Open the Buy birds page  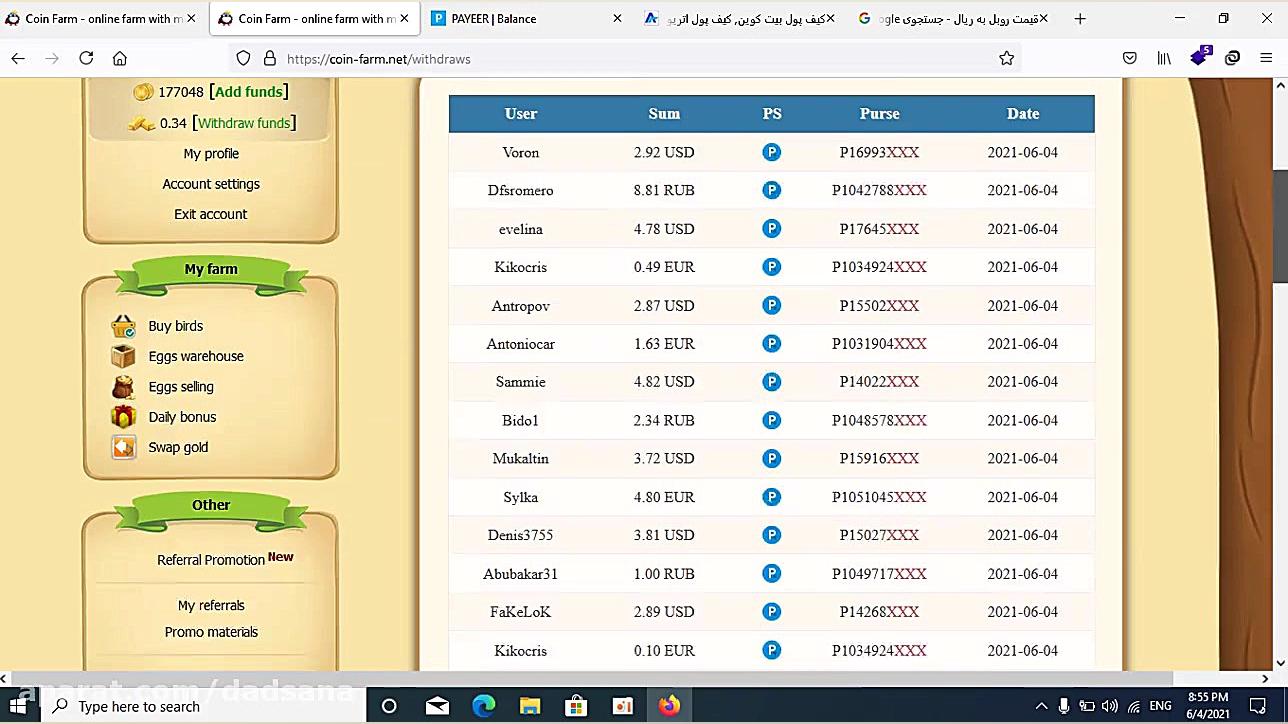176,326
